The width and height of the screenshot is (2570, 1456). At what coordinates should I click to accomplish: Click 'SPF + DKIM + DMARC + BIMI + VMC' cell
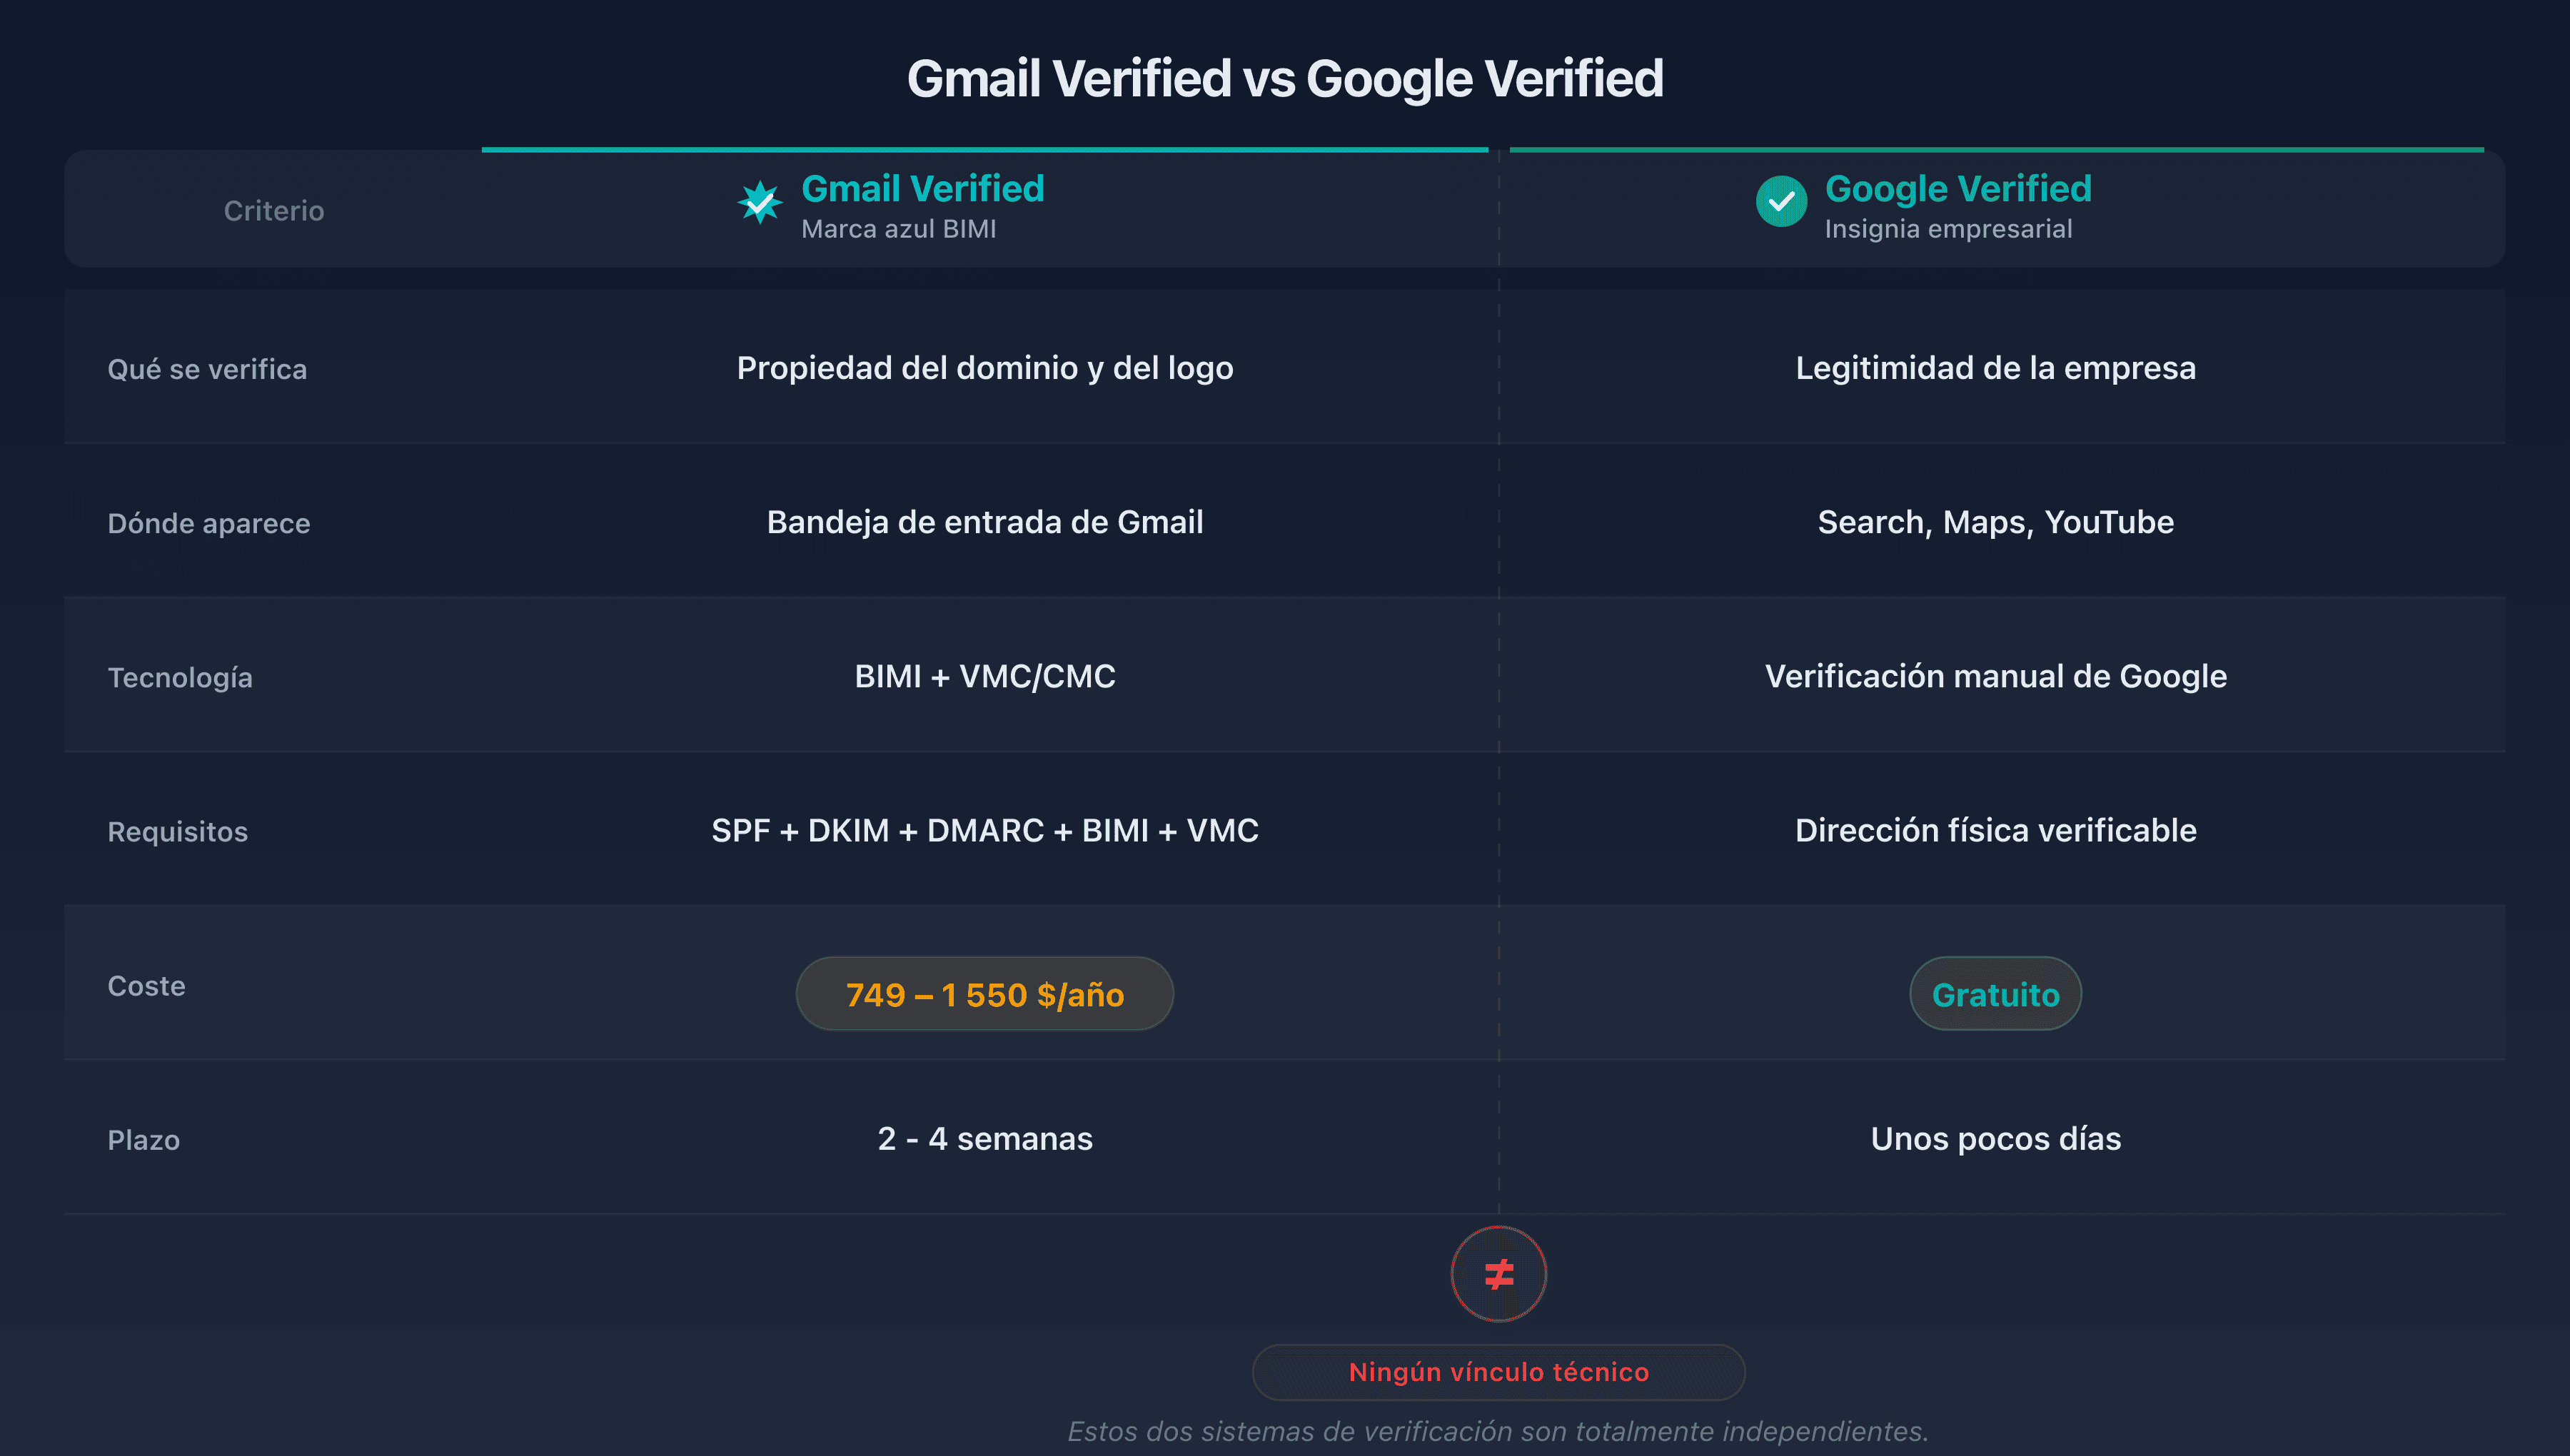pos(985,830)
